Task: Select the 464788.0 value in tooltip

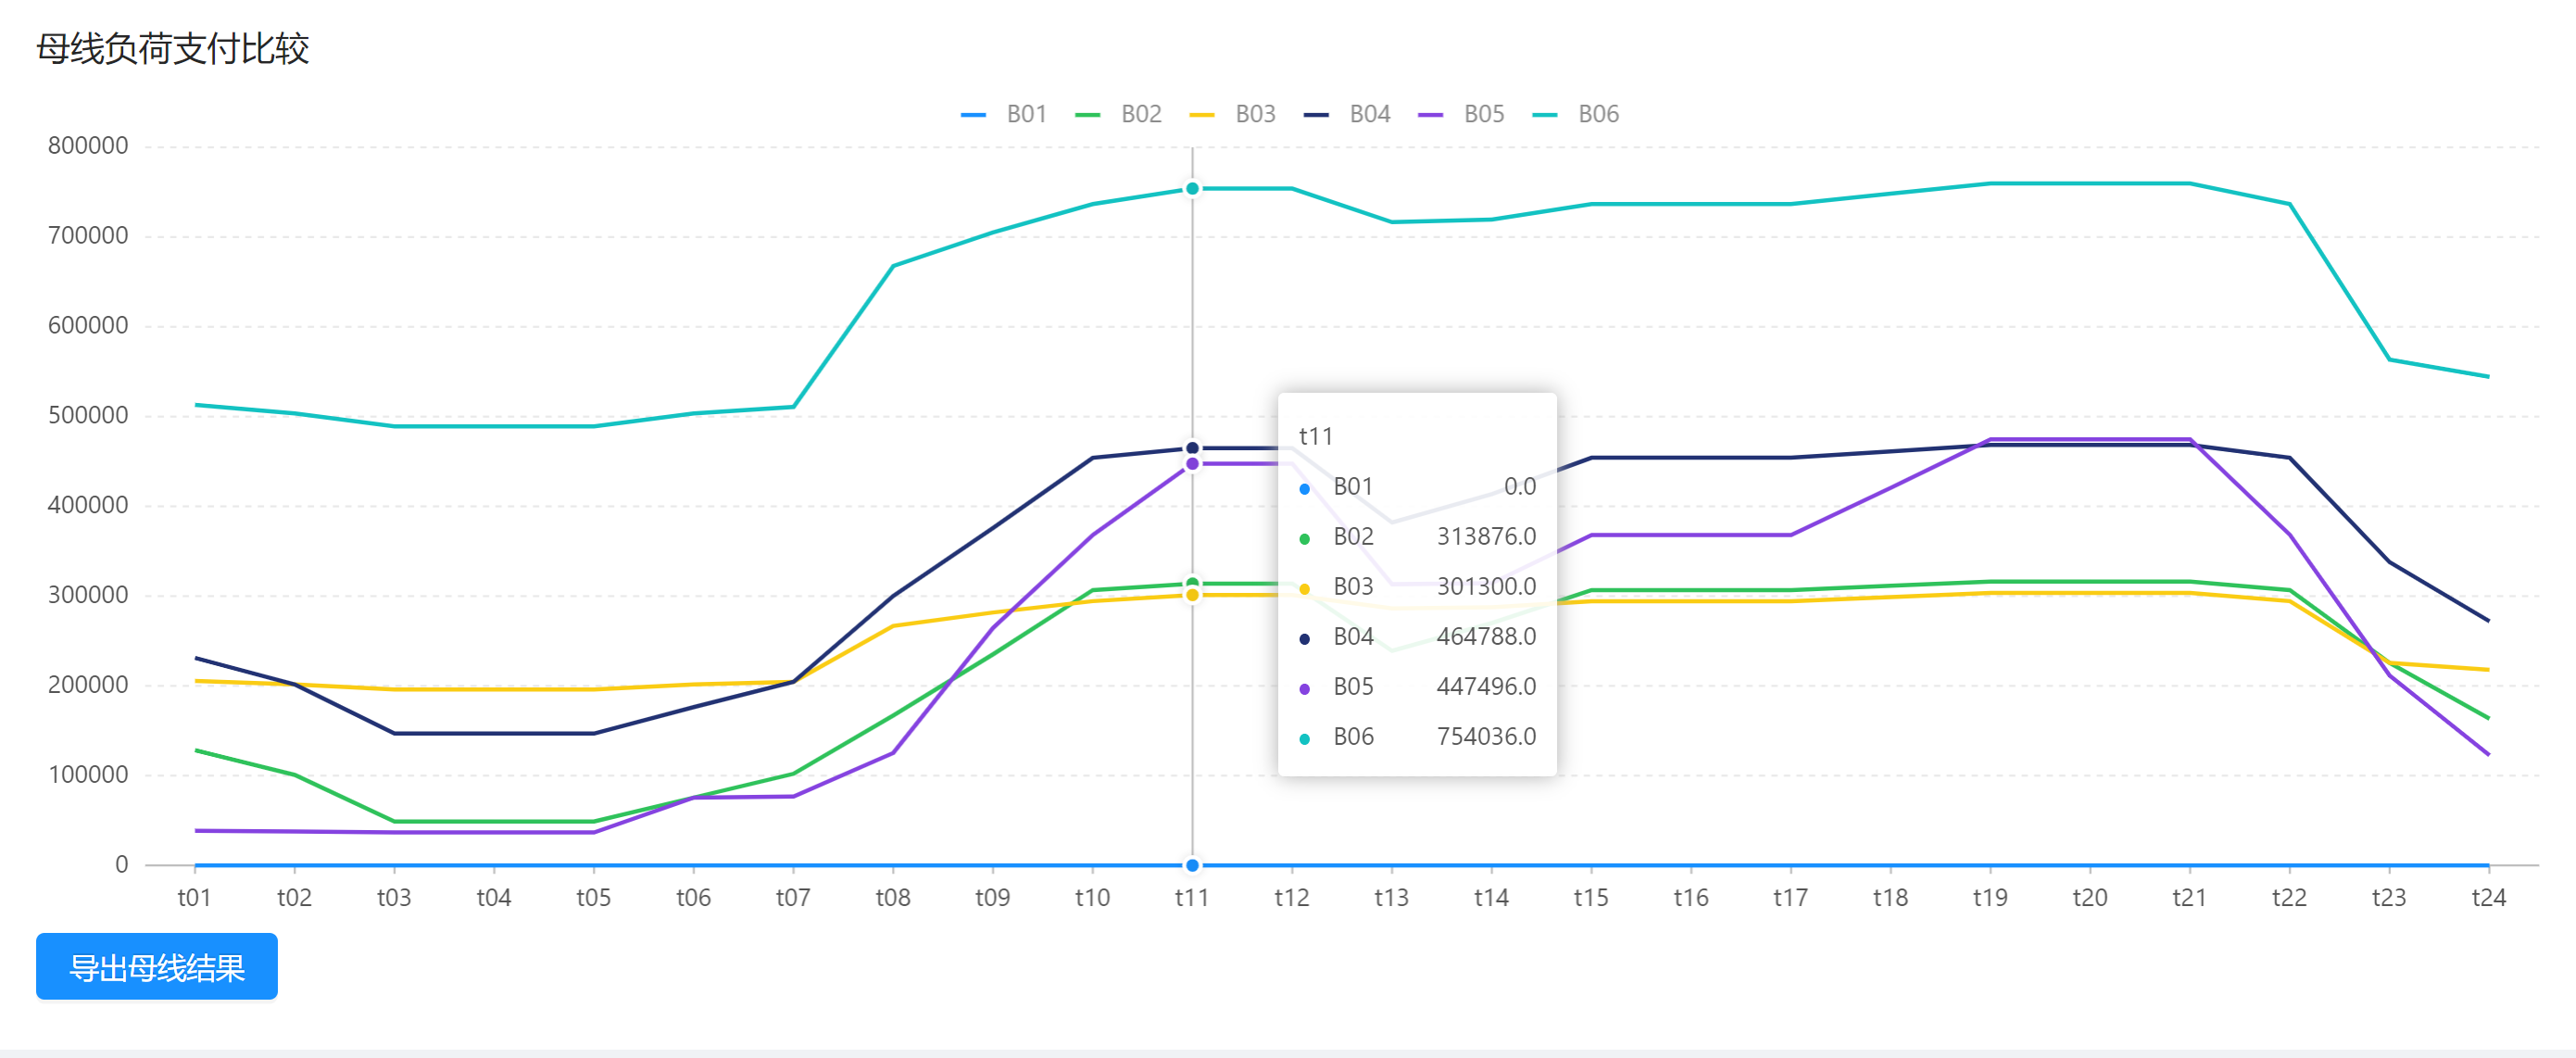Action: point(1486,637)
